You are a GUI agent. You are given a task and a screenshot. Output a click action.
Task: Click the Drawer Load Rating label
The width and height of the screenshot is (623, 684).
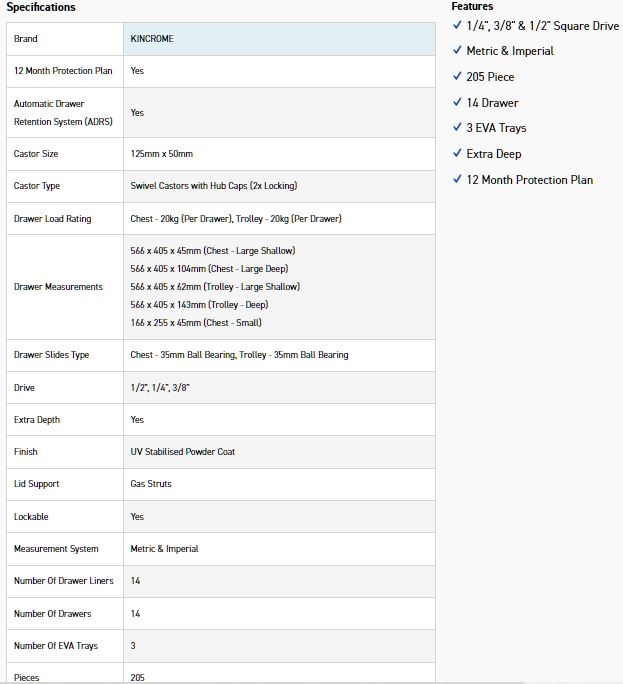pyautogui.click(x=52, y=219)
